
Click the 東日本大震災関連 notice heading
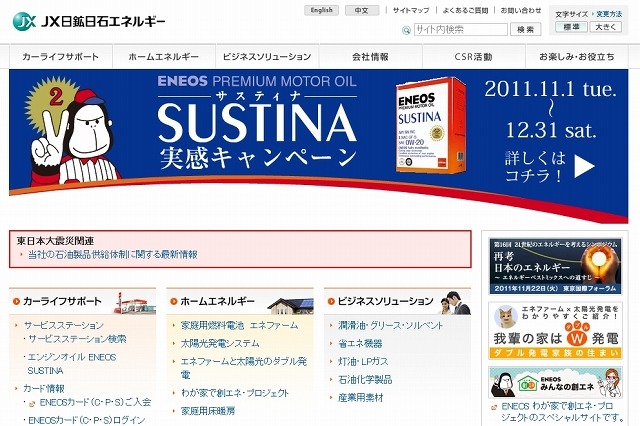(x=56, y=241)
